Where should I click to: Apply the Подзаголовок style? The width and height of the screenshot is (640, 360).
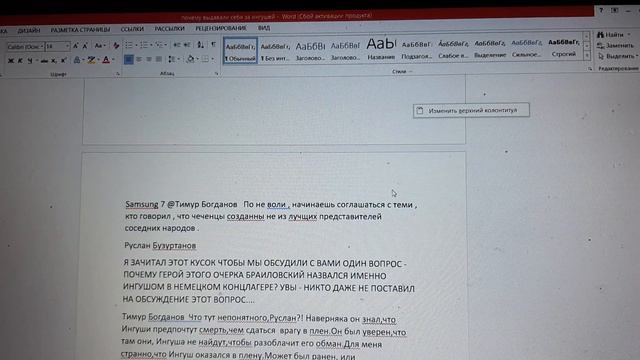pos(416,49)
